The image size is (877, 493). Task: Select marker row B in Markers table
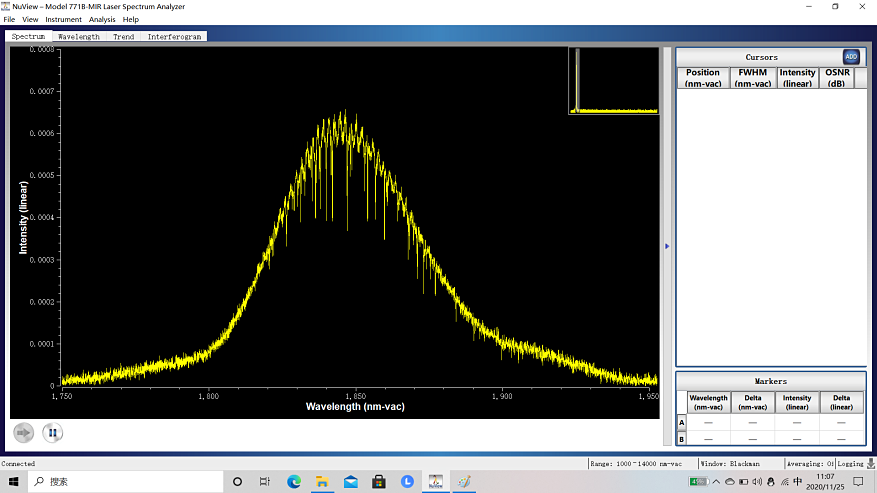pos(682,438)
